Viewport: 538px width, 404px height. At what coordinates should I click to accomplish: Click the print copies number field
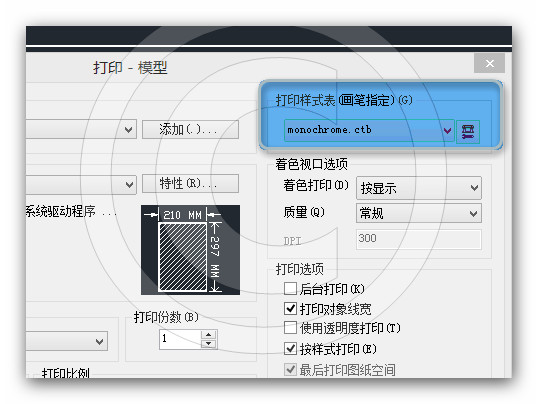tap(180, 339)
